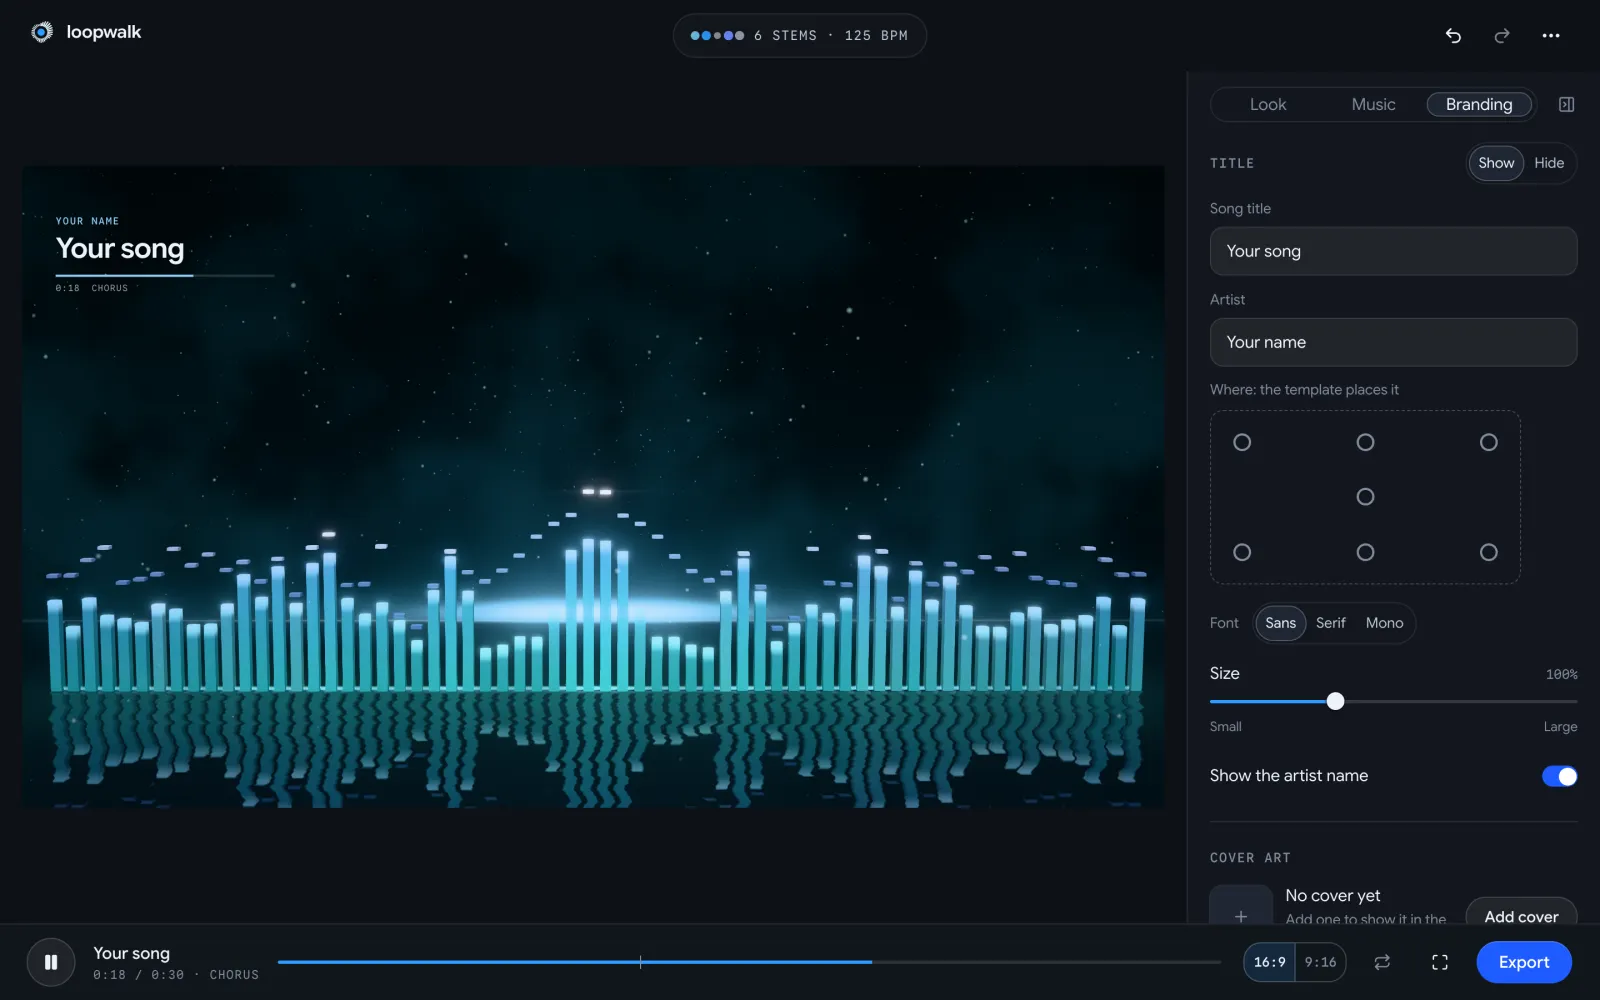Screen dimensions: 1600x1000
Task: Click the loopwalk app name
Action: click(104, 32)
